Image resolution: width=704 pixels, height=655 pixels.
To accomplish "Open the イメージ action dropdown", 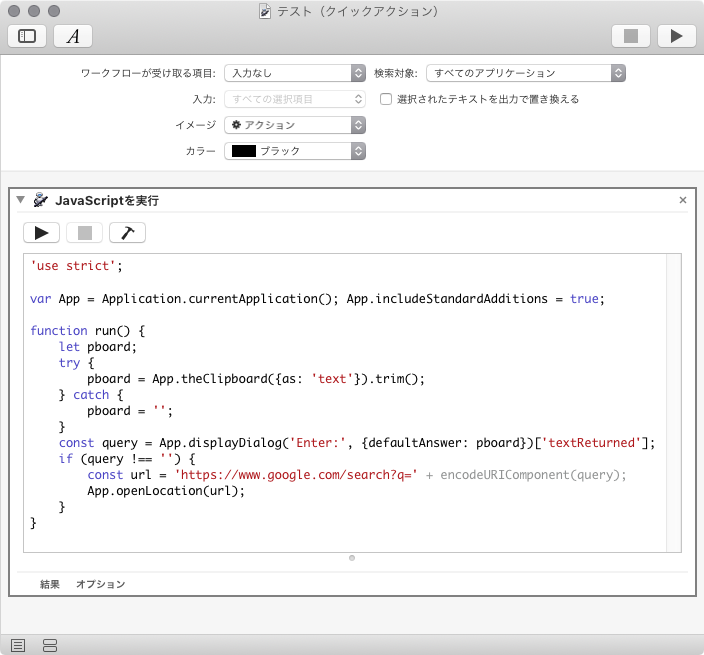I will [x=294, y=125].
